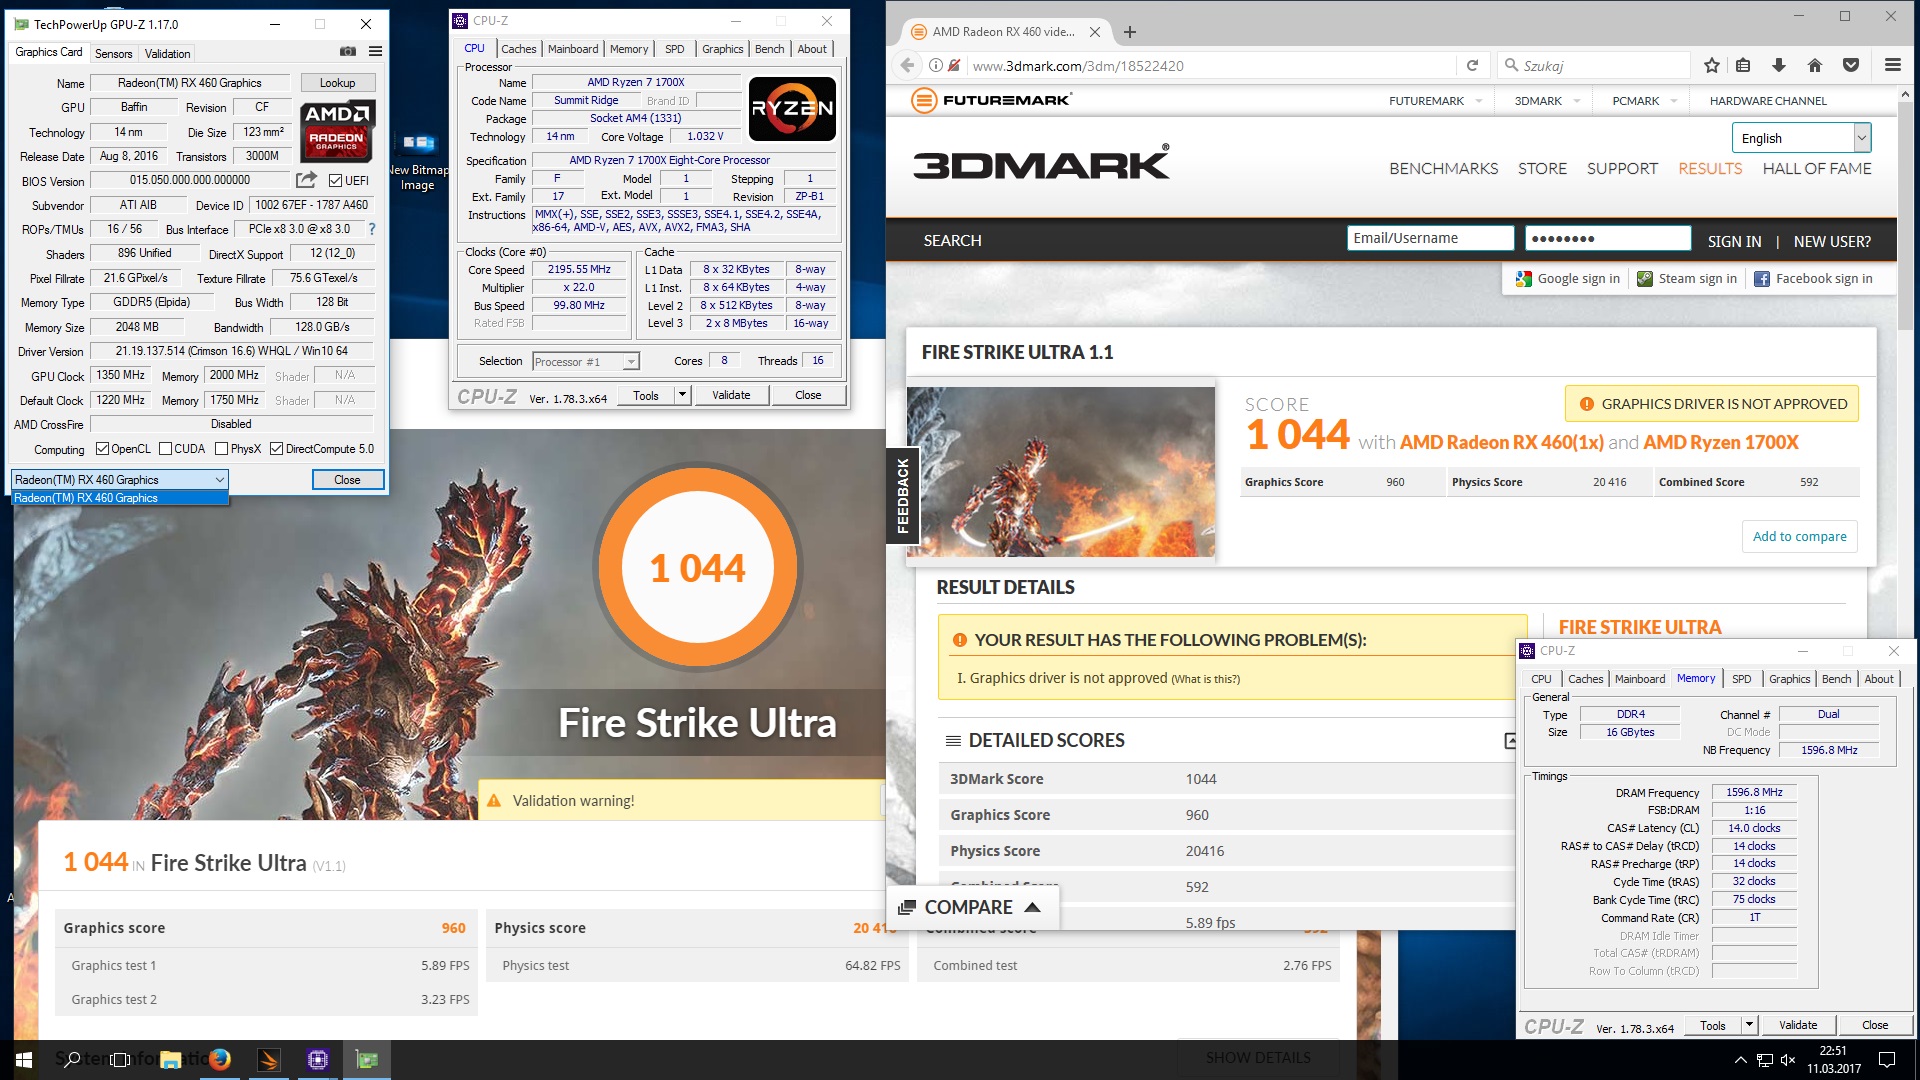Open the Firefox bookmarks list icon
Viewport: 1920px width, 1080px height.
pyautogui.click(x=1743, y=65)
